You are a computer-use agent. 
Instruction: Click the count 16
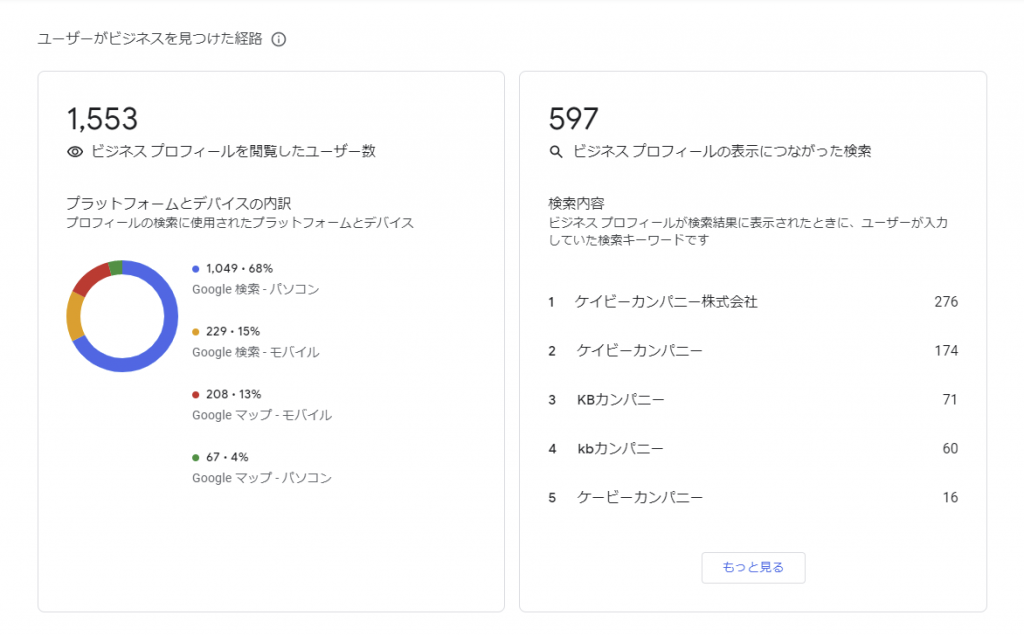point(950,498)
